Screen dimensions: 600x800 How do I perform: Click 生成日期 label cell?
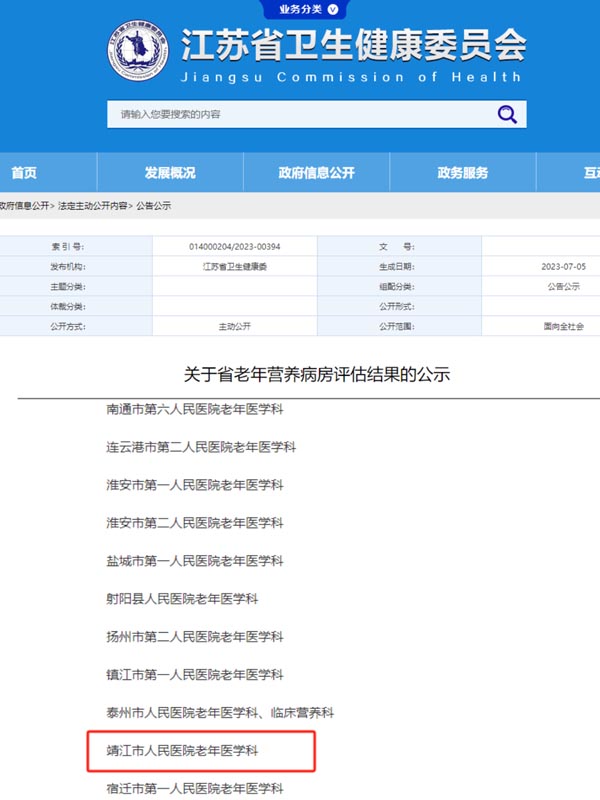click(x=397, y=266)
